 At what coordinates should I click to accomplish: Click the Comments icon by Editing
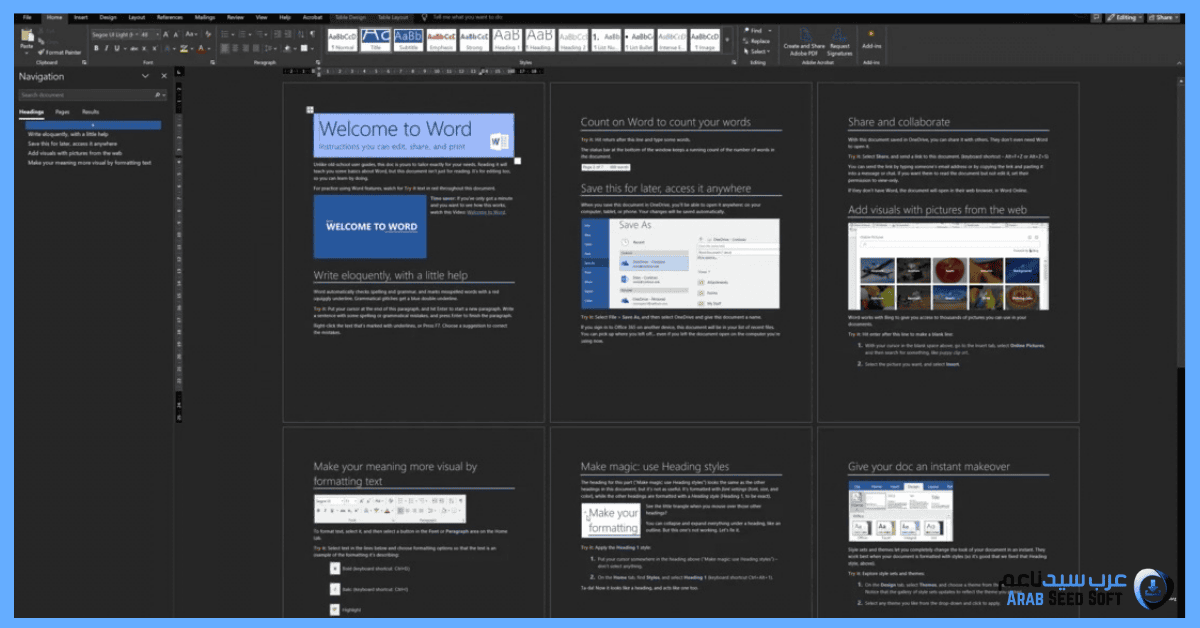coord(1096,17)
